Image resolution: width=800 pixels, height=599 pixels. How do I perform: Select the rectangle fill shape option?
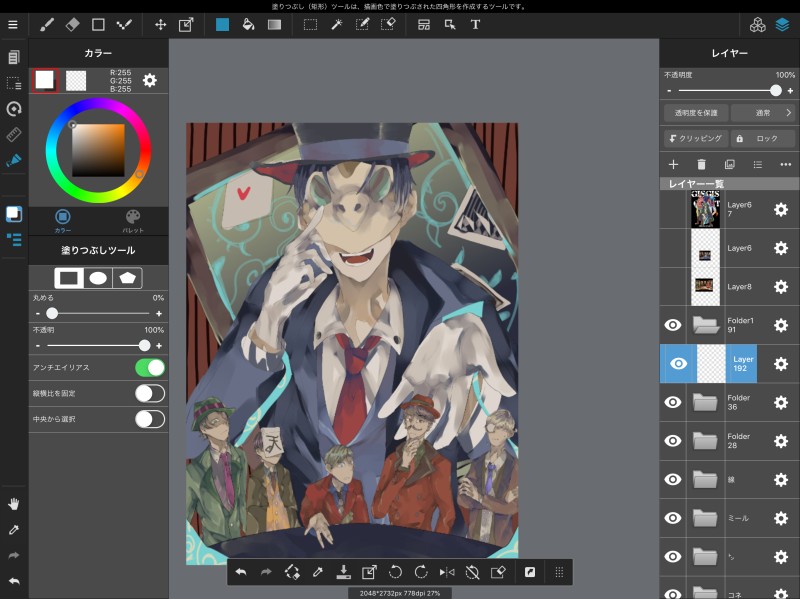point(69,278)
